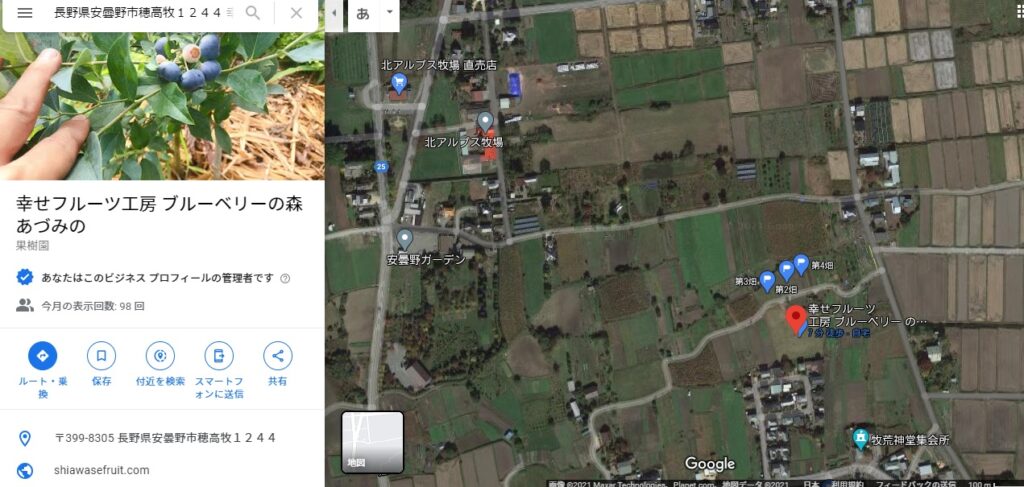Switch to the 地図 map layer thumbnail
The width and height of the screenshot is (1024, 487).
(372, 442)
